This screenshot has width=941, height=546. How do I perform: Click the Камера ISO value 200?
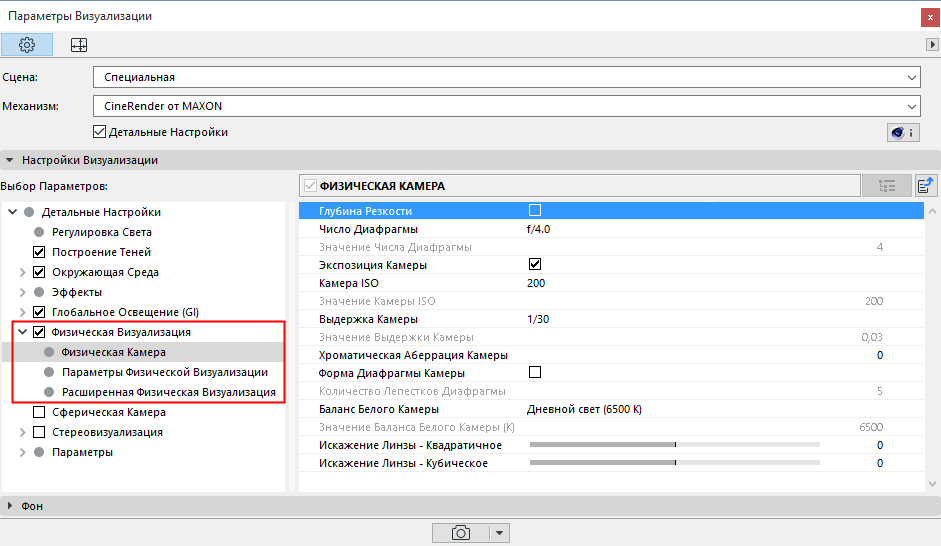point(536,283)
